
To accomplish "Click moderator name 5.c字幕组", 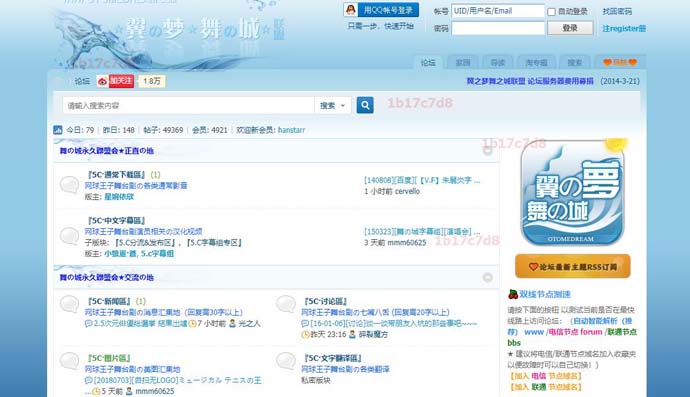I will pos(157,254).
